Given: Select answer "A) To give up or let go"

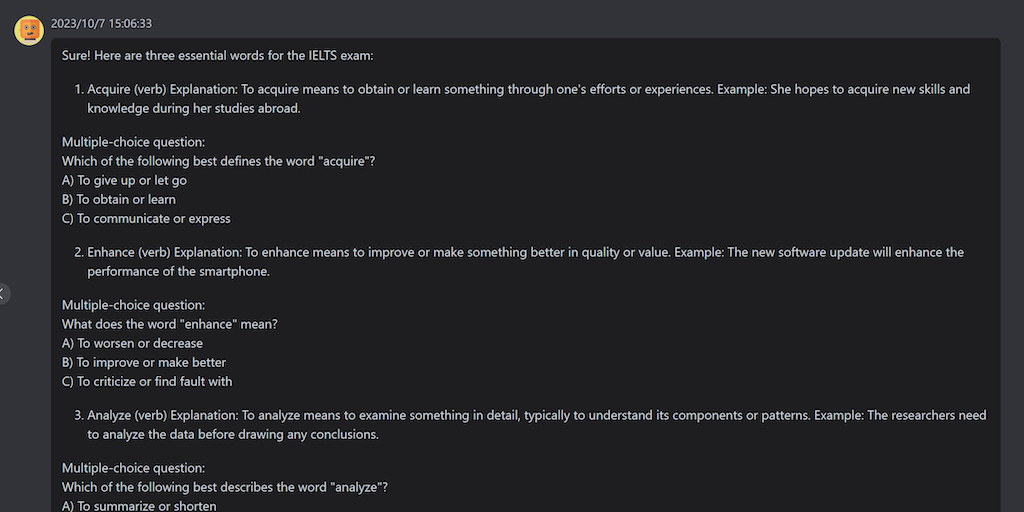Looking at the screenshot, I should (124, 180).
